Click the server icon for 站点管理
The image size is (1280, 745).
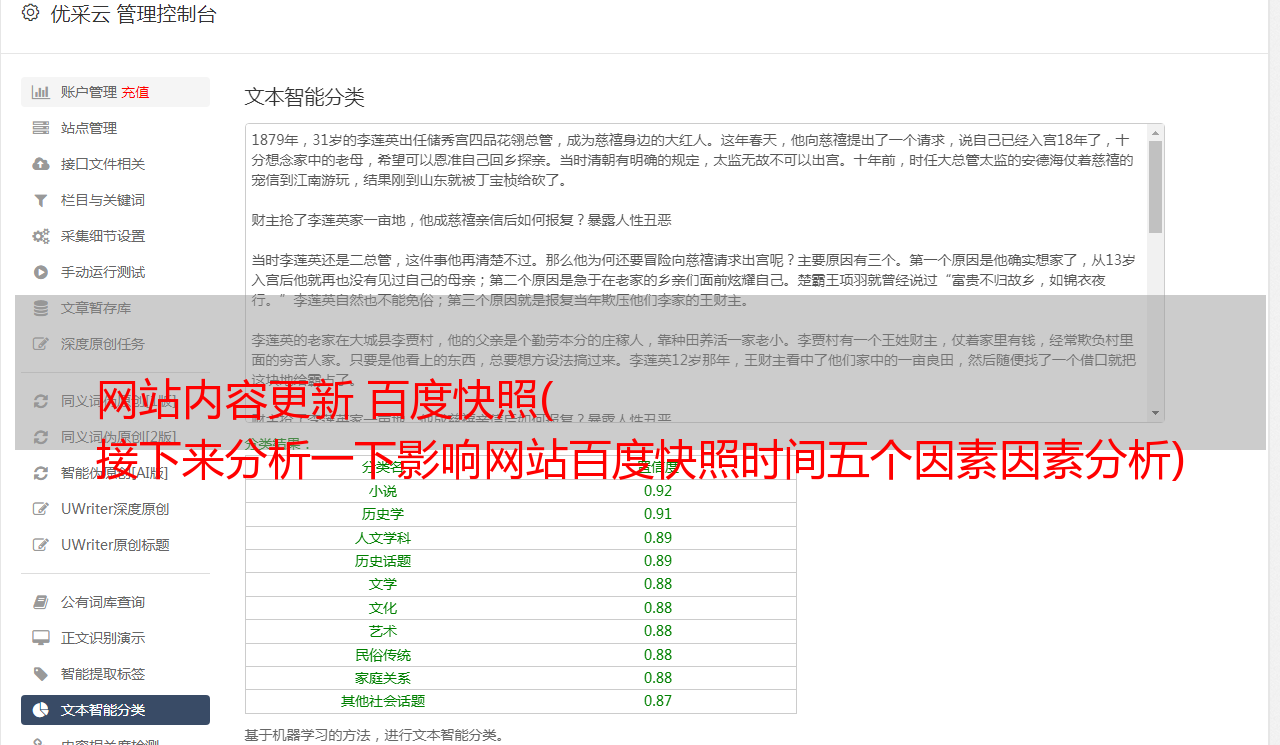[x=41, y=128]
